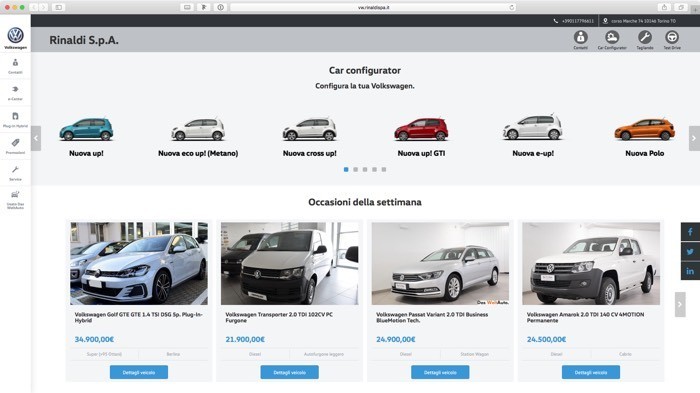Click Dettagli veicolo for the Golf GTE
This screenshot has height=393, width=700.
139,372
